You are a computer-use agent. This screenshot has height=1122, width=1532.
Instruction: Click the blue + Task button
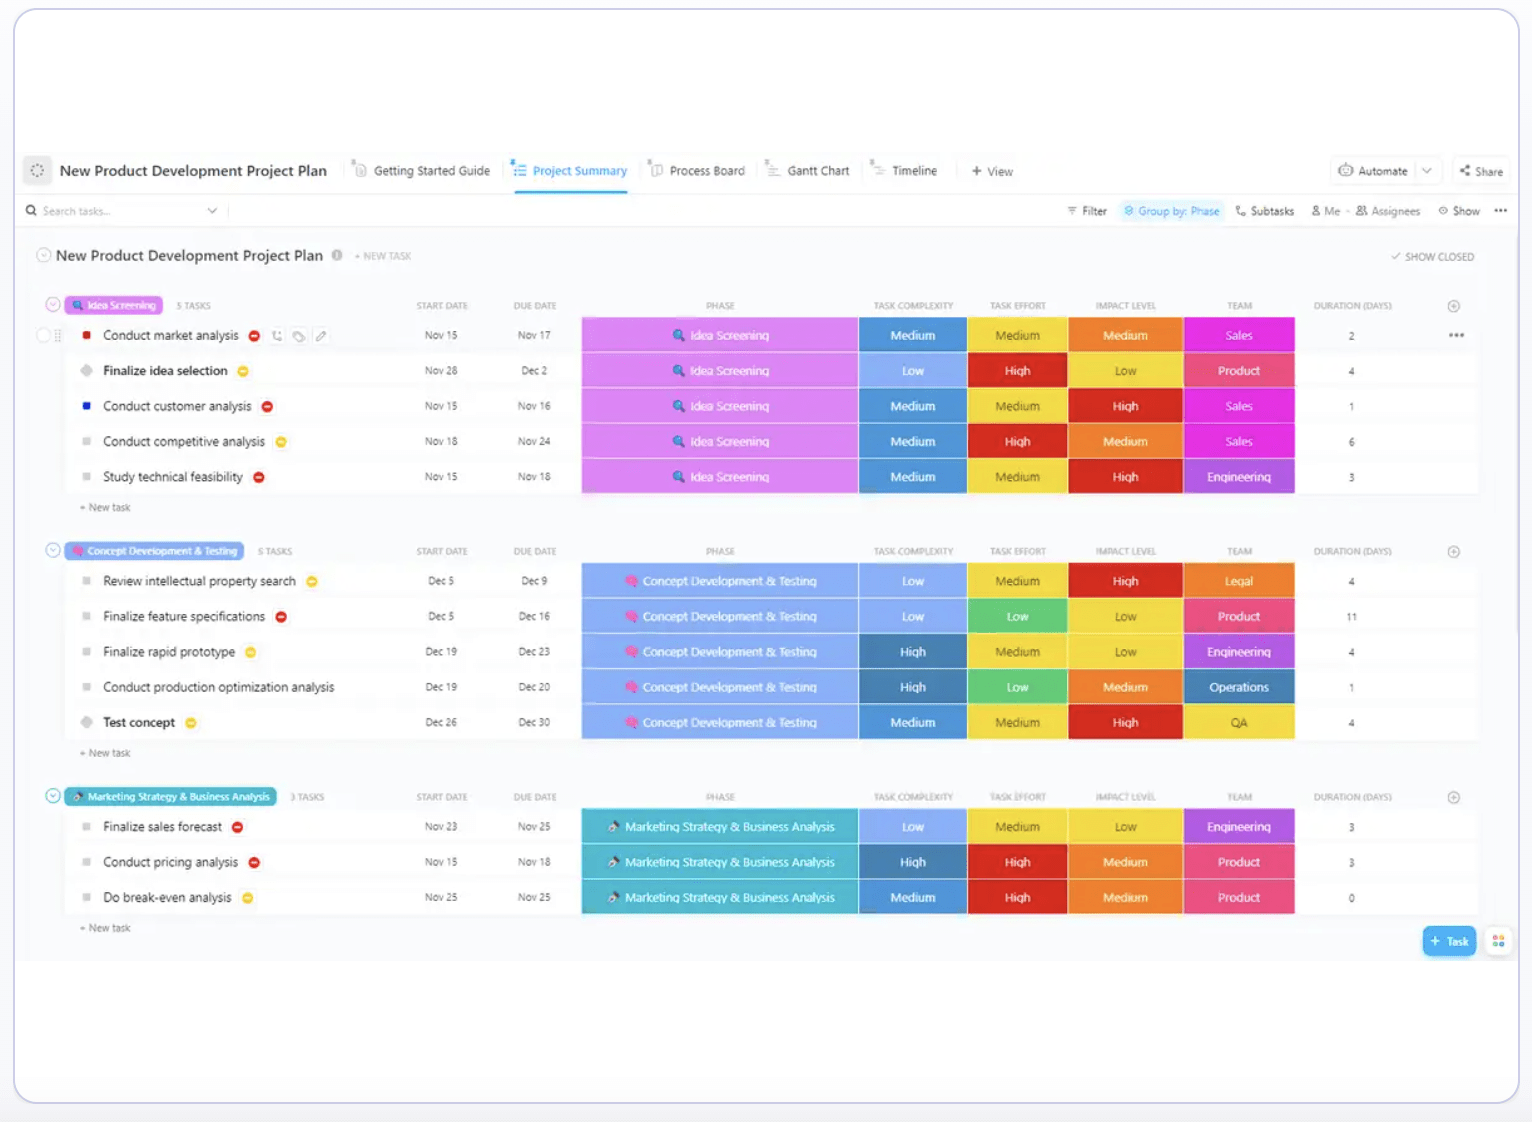point(1449,941)
